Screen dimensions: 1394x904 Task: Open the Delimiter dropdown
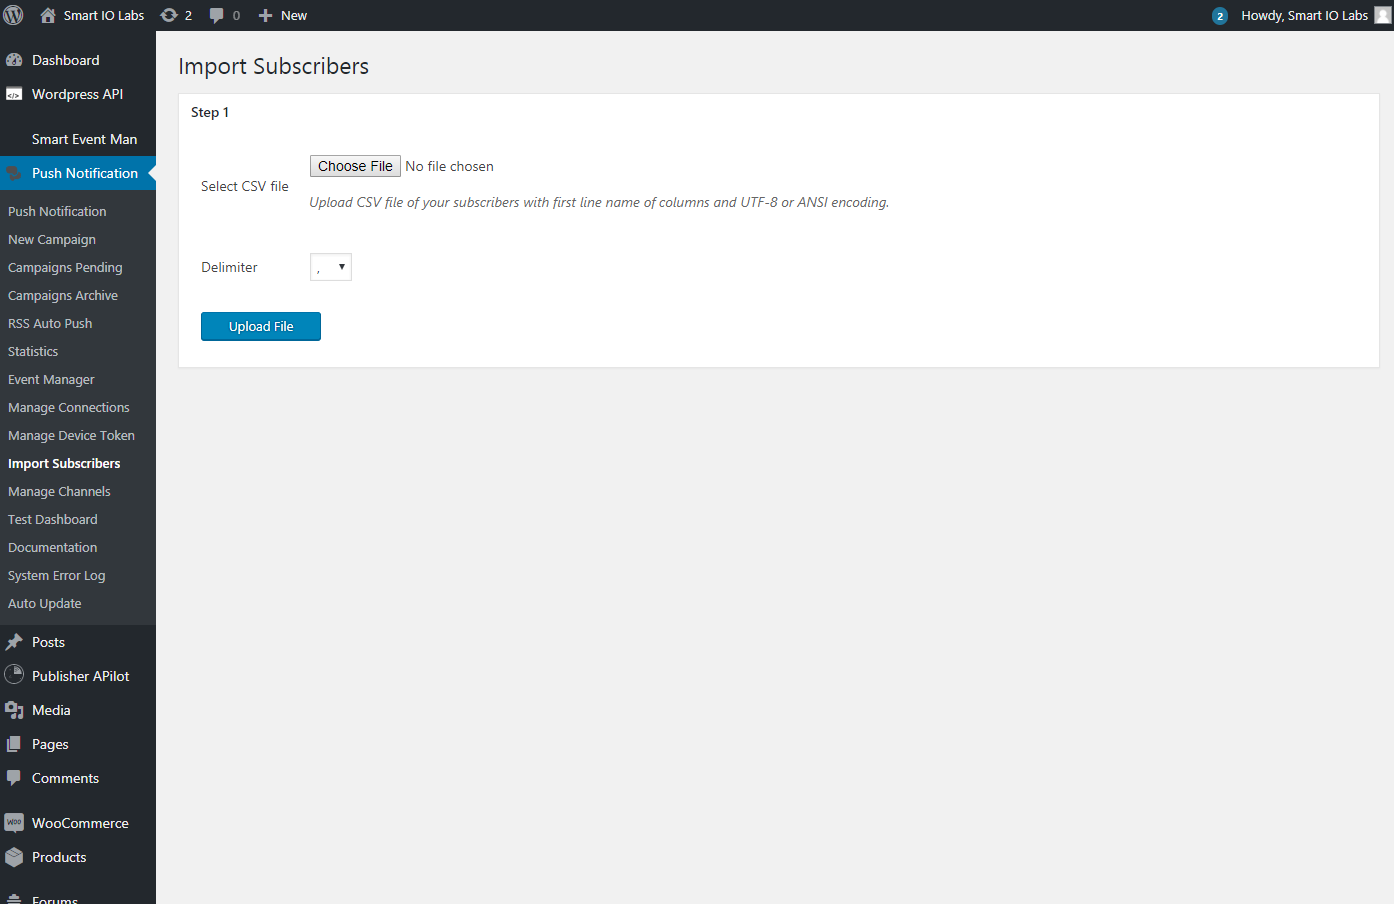pyautogui.click(x=331, y=267)
